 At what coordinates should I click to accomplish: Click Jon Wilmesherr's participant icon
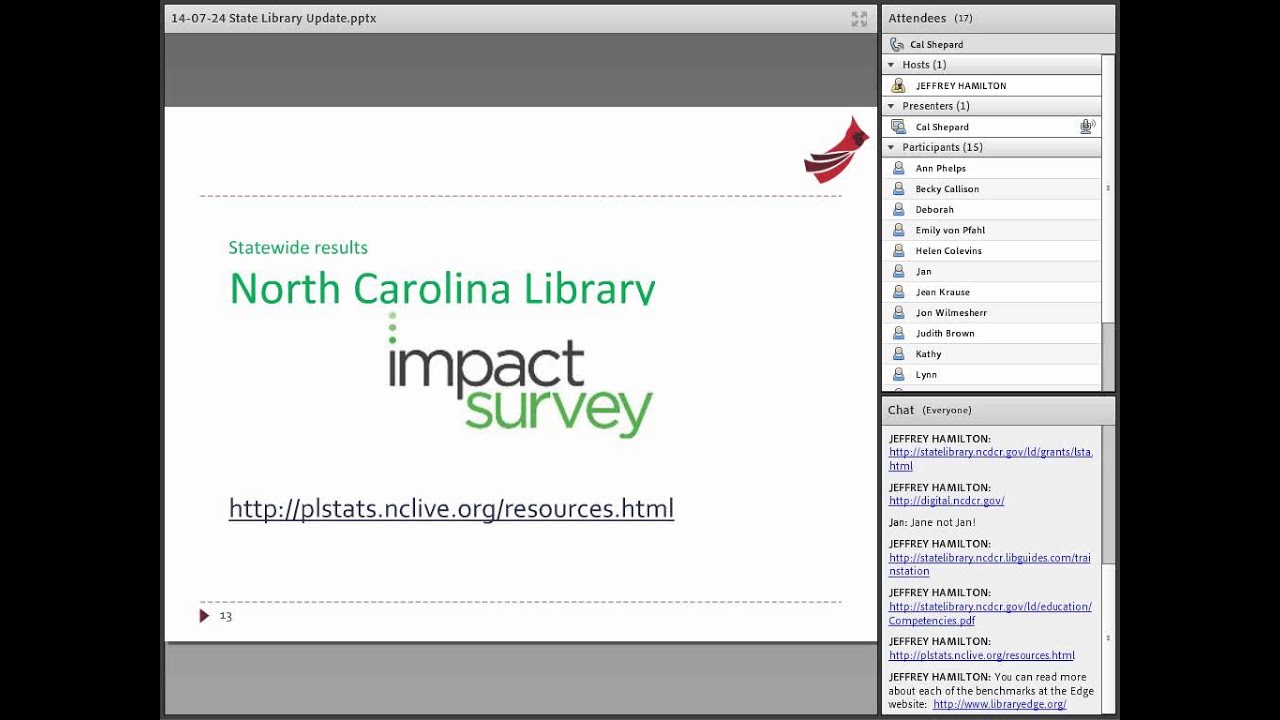point(898,313)
